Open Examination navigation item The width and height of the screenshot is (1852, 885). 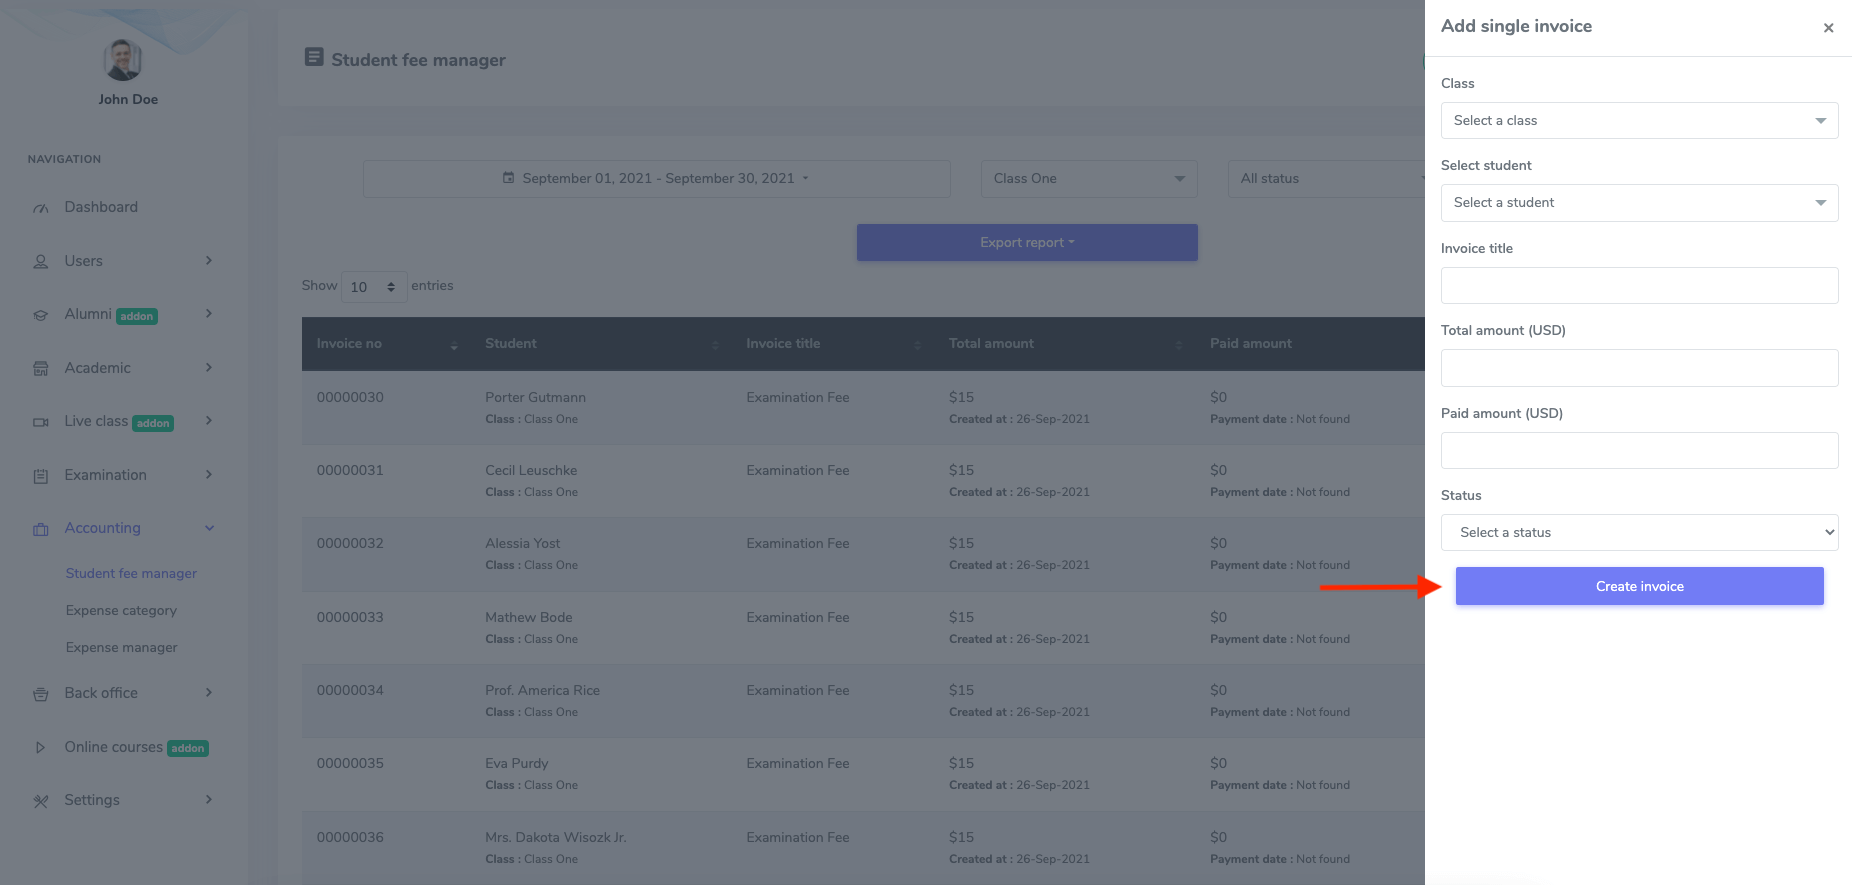point(105,475)
